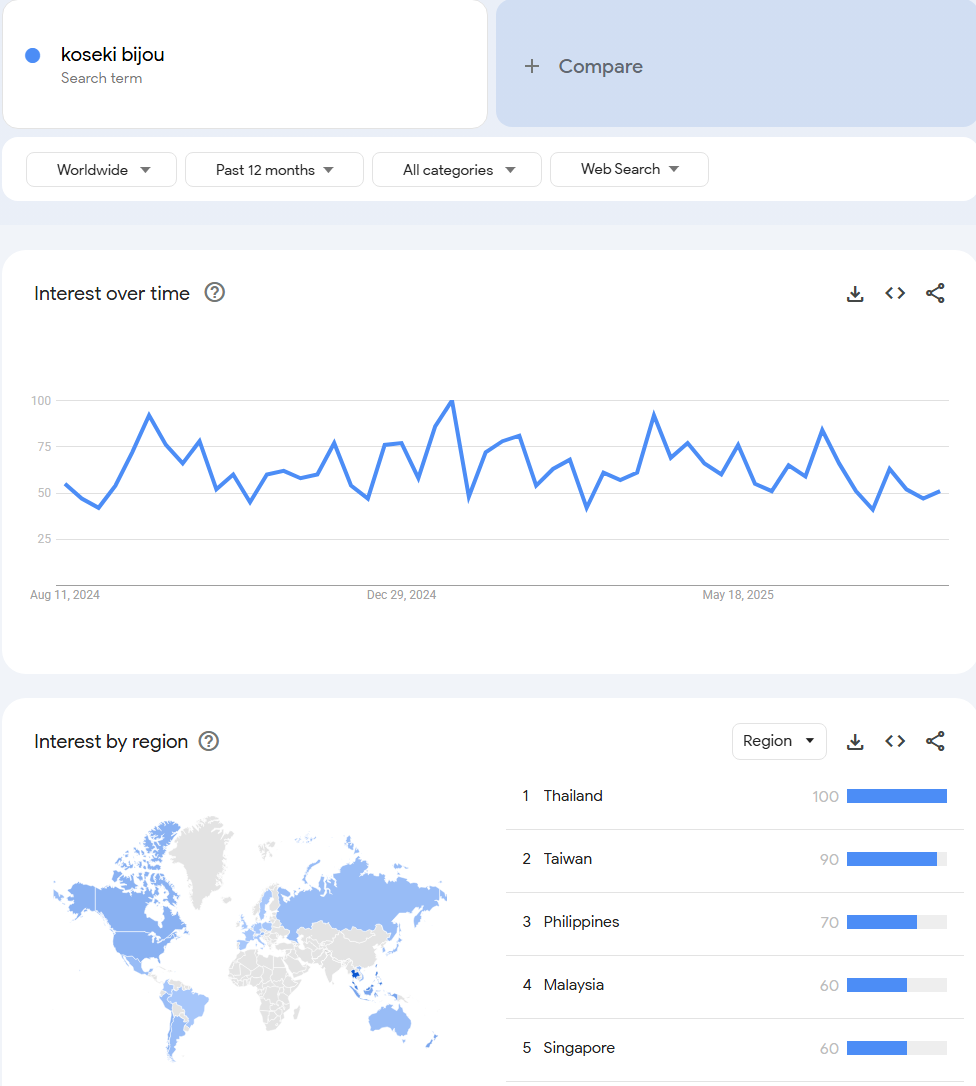
Task: Click the chart line peak at 100
Action: pyautogui.click(x=452, y=401)
